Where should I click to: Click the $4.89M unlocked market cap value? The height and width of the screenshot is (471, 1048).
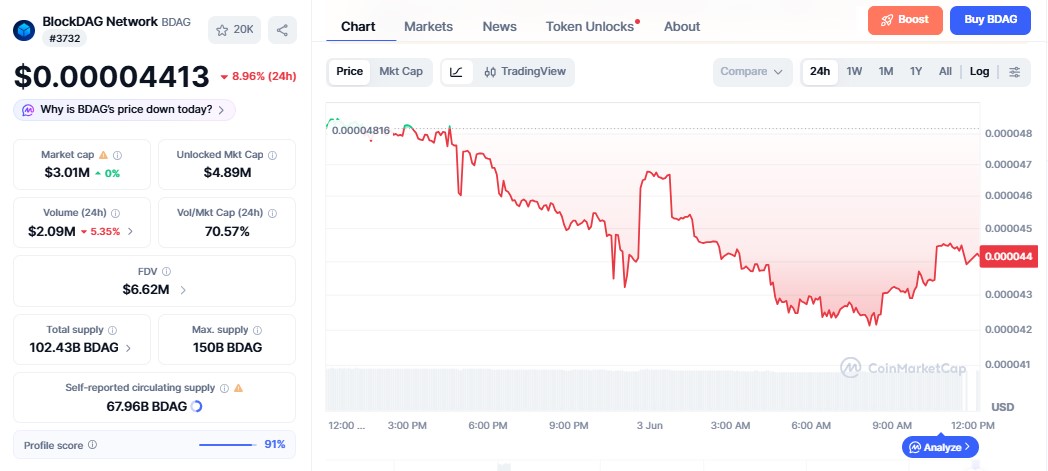click(x=227, y=173)
